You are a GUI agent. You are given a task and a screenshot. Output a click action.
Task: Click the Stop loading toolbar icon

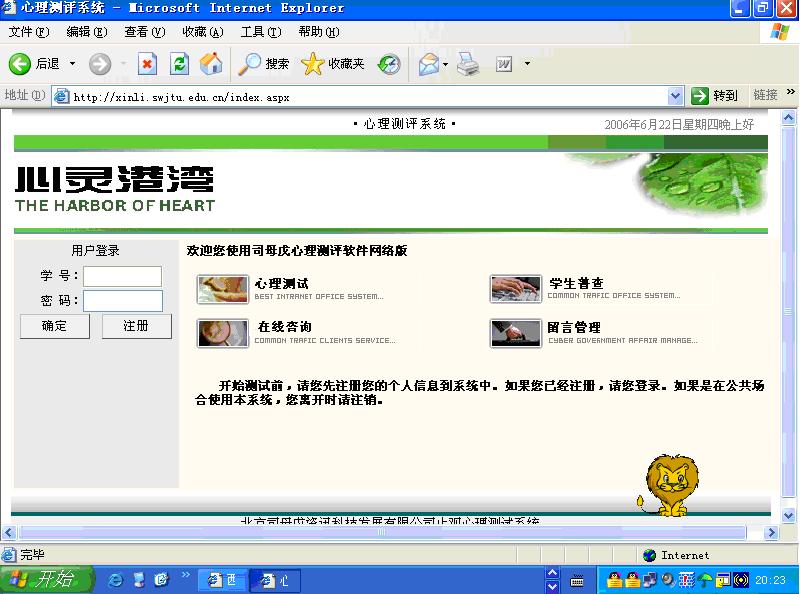click(147, 64)
